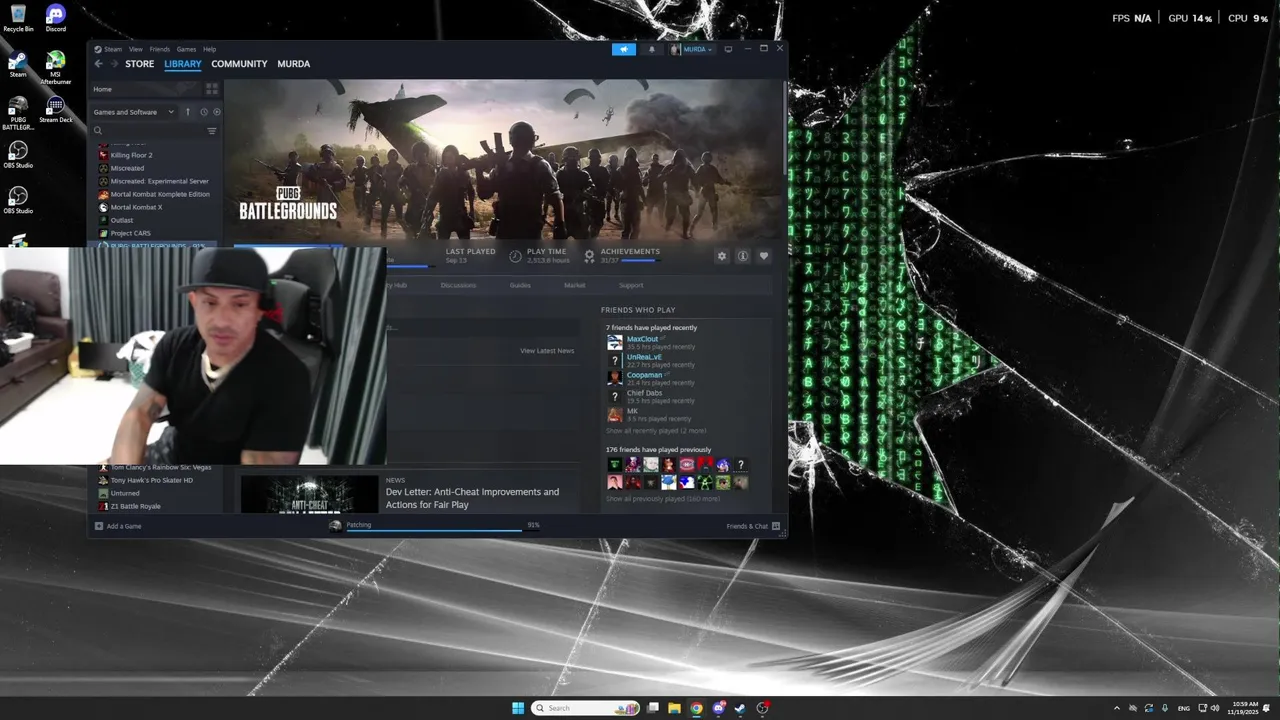Toggle sort order arrow in library sidebar
The height and width of the screenshot is (720, 1280).
(187, 112)
